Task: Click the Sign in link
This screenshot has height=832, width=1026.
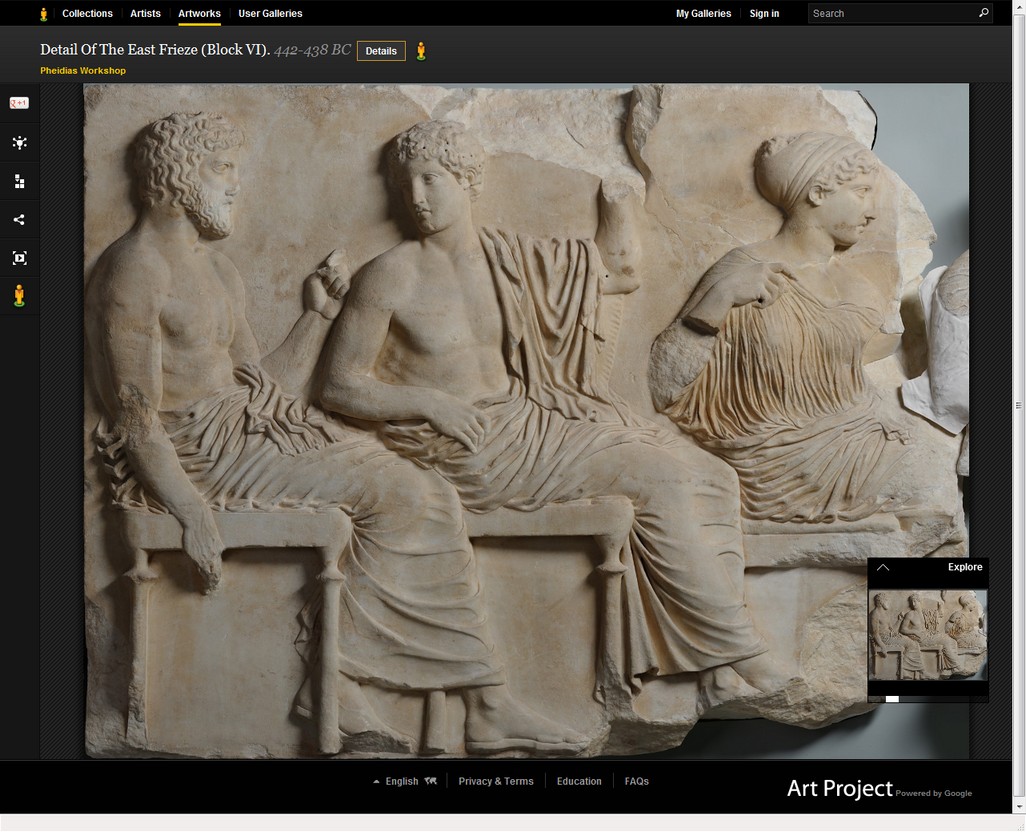Action: [764, 14]
